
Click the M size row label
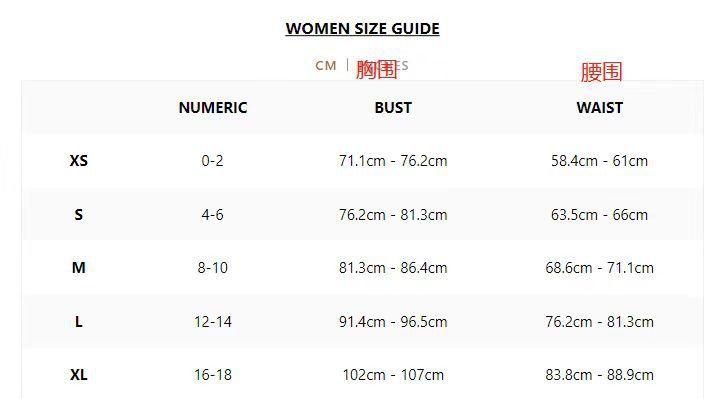(79, 268)
